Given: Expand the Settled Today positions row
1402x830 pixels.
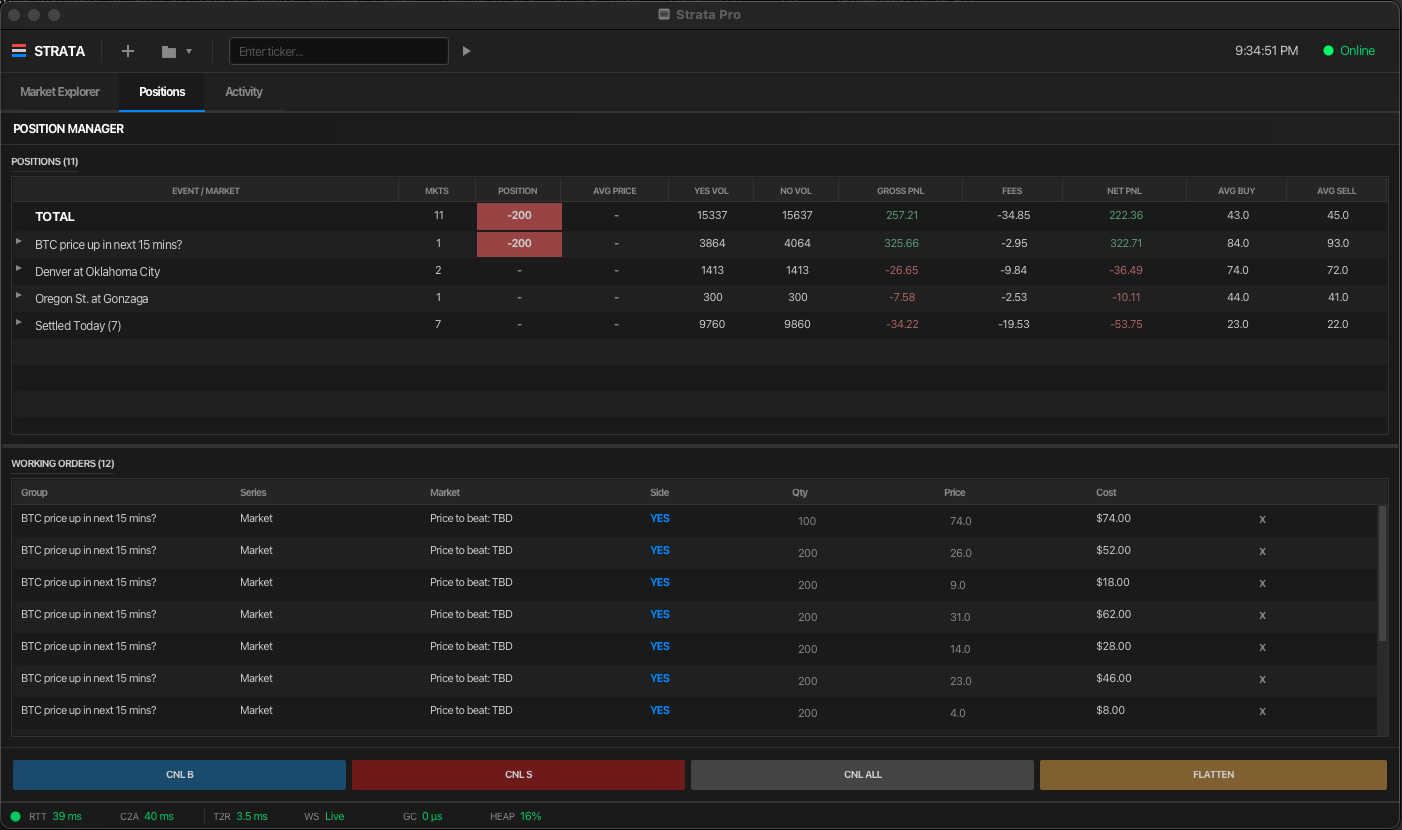Looking at the screenshot, I should [18, 324].
